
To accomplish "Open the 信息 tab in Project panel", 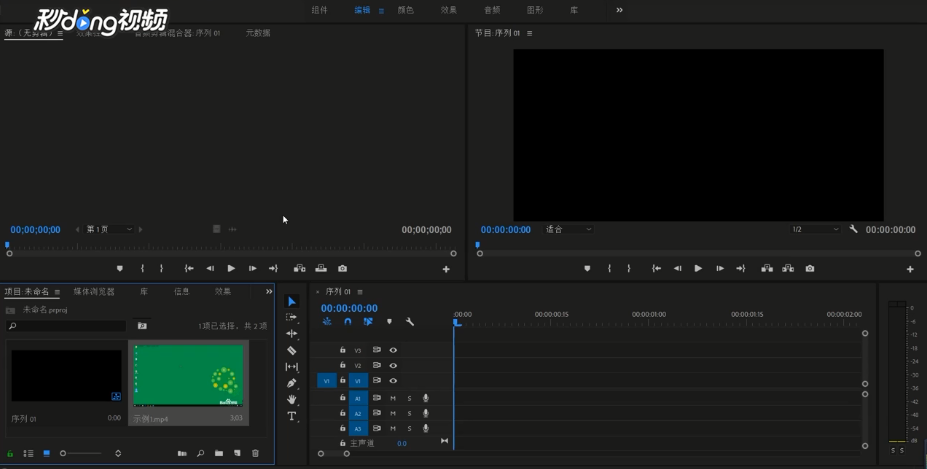I will tap(181, 292).
